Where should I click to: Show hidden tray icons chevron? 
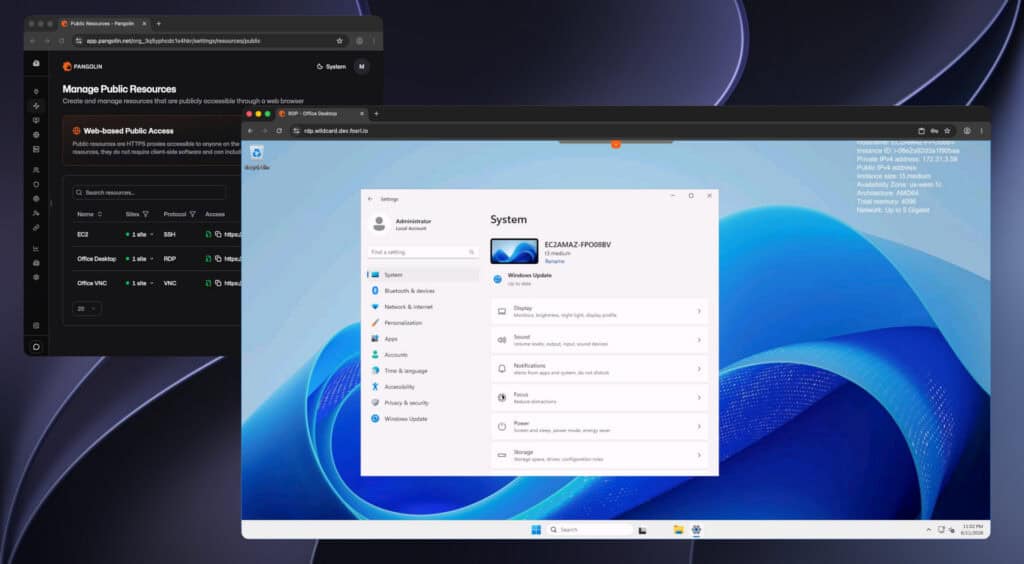pos(929,530)
